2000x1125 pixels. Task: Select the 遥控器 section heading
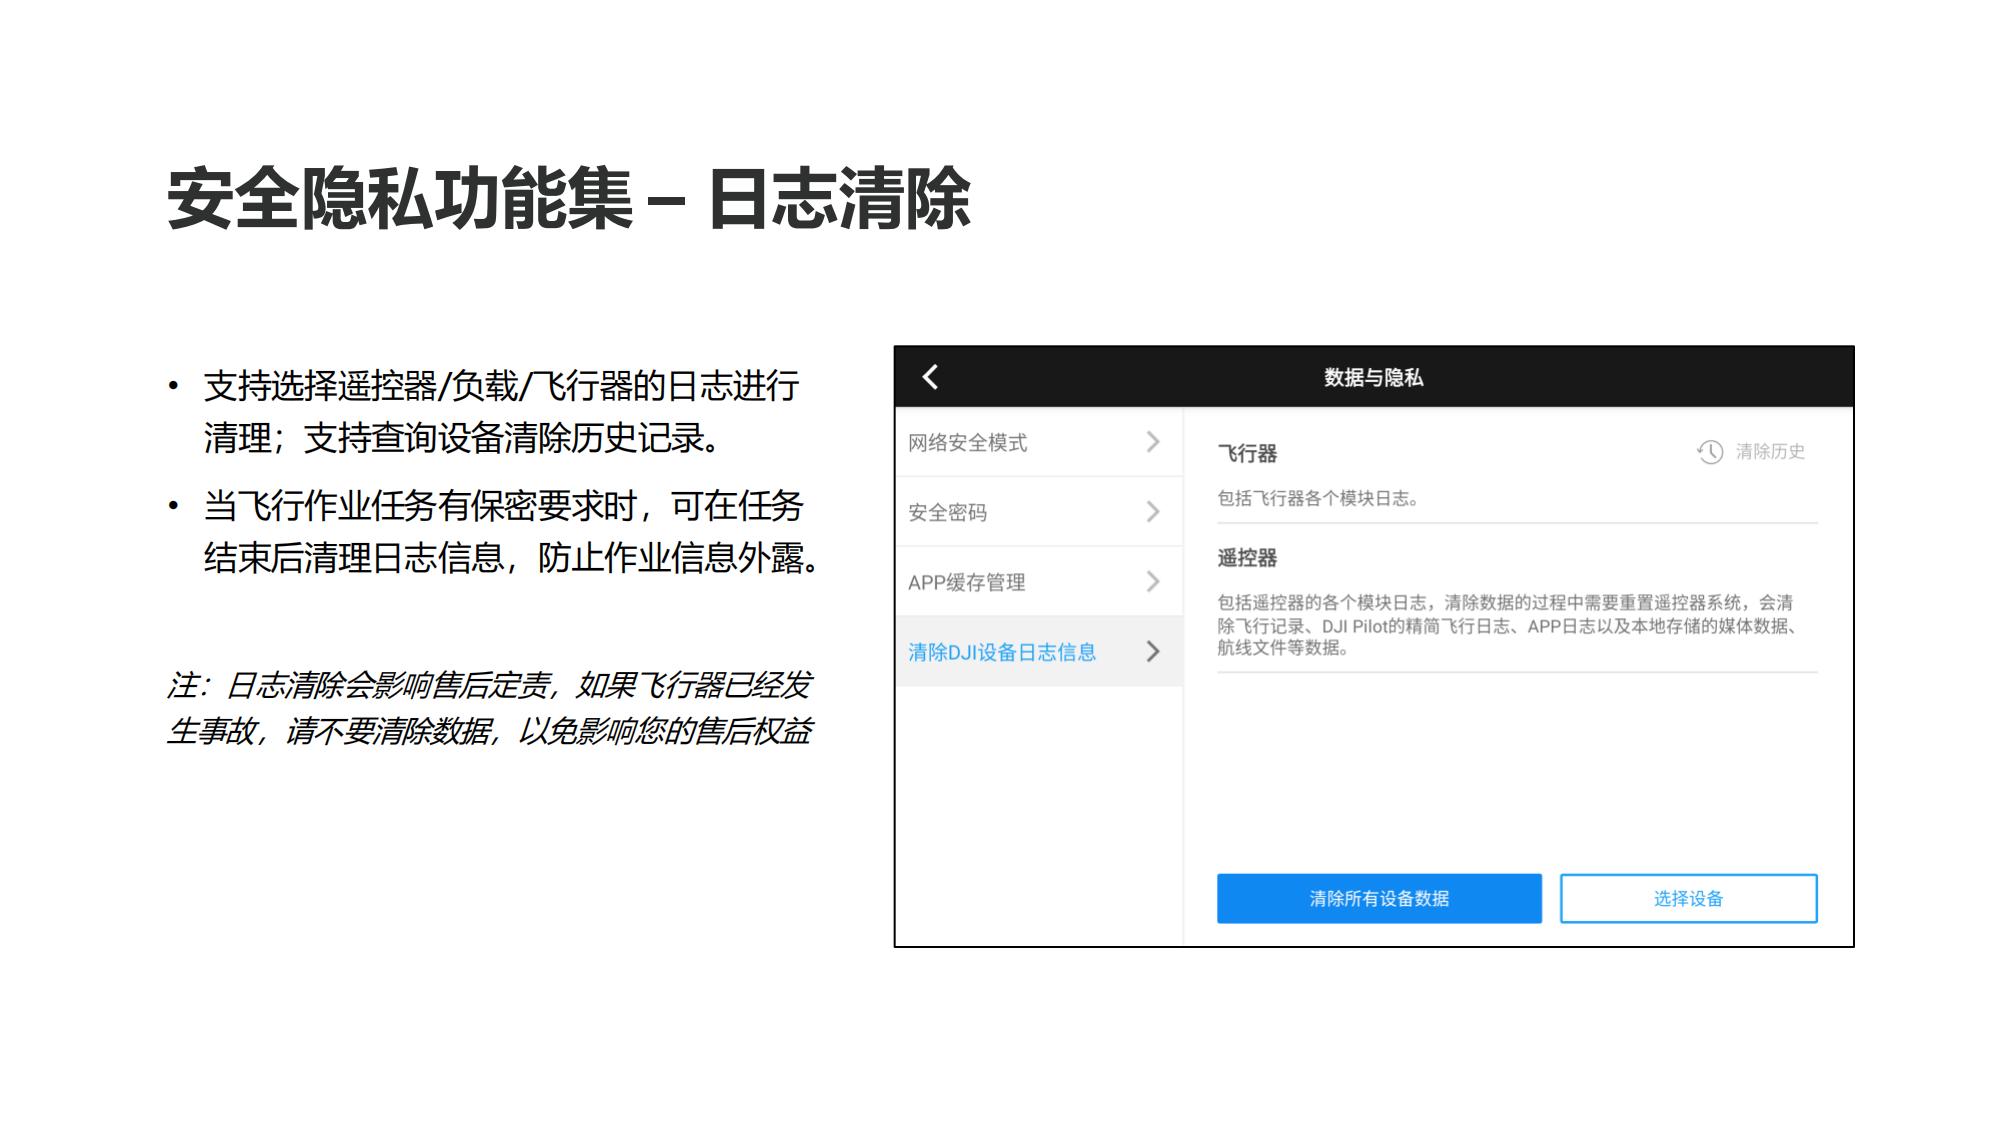[1247, 558]
